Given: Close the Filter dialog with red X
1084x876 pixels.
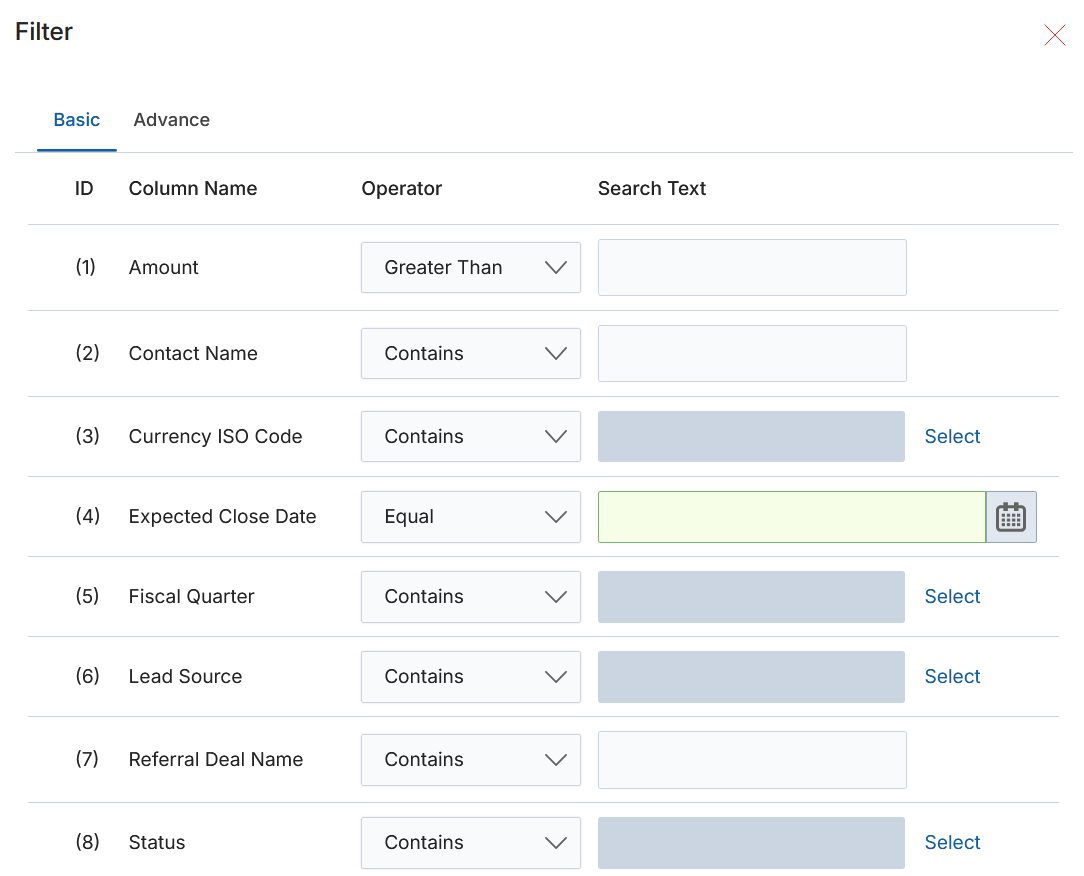Looking at the screenshot, I should click(1054, 35).
